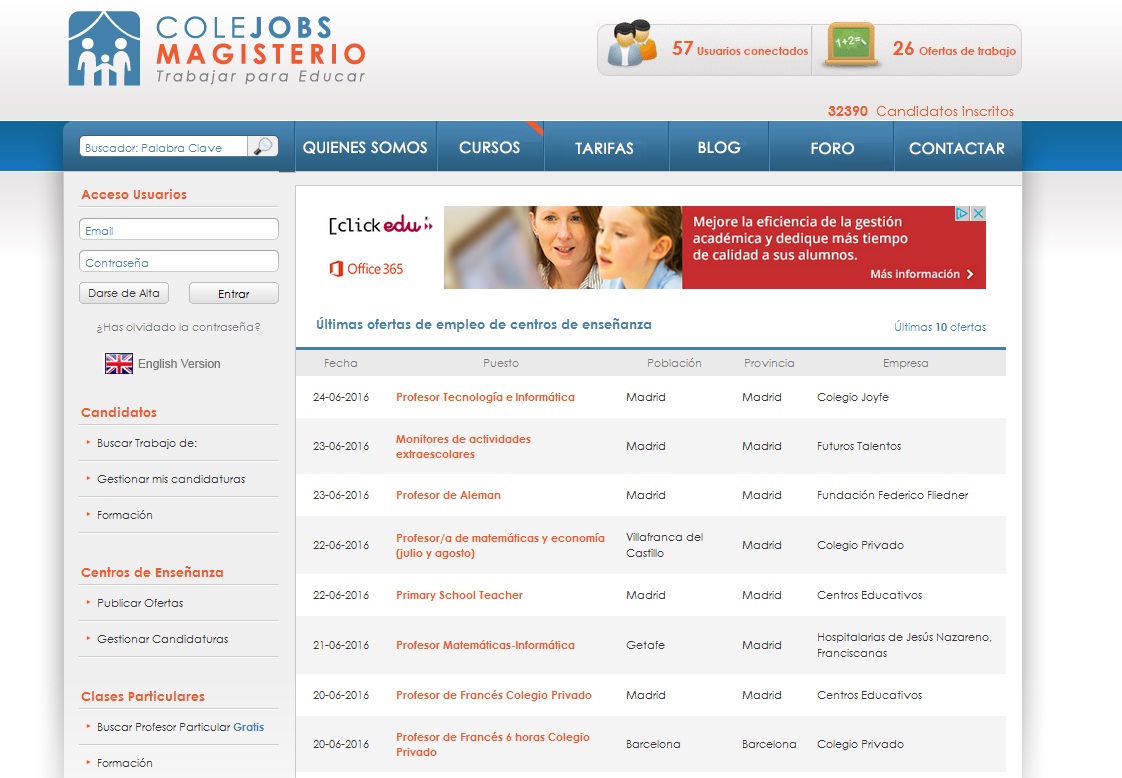Open the QUIENES SOMOS menu item
Viewport: 1122px width, 778px height.
coord(365,148)
